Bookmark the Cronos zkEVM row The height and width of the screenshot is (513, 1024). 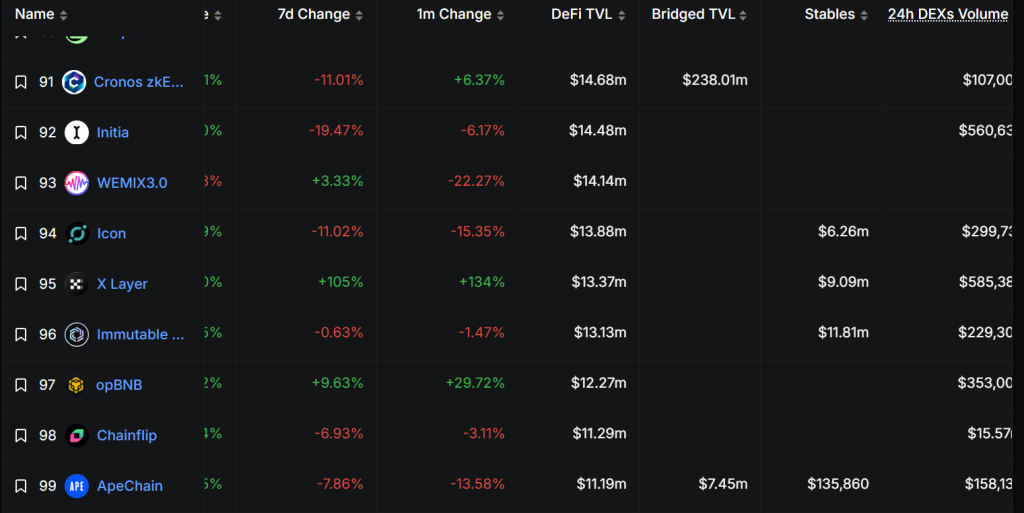coord(21,82)
